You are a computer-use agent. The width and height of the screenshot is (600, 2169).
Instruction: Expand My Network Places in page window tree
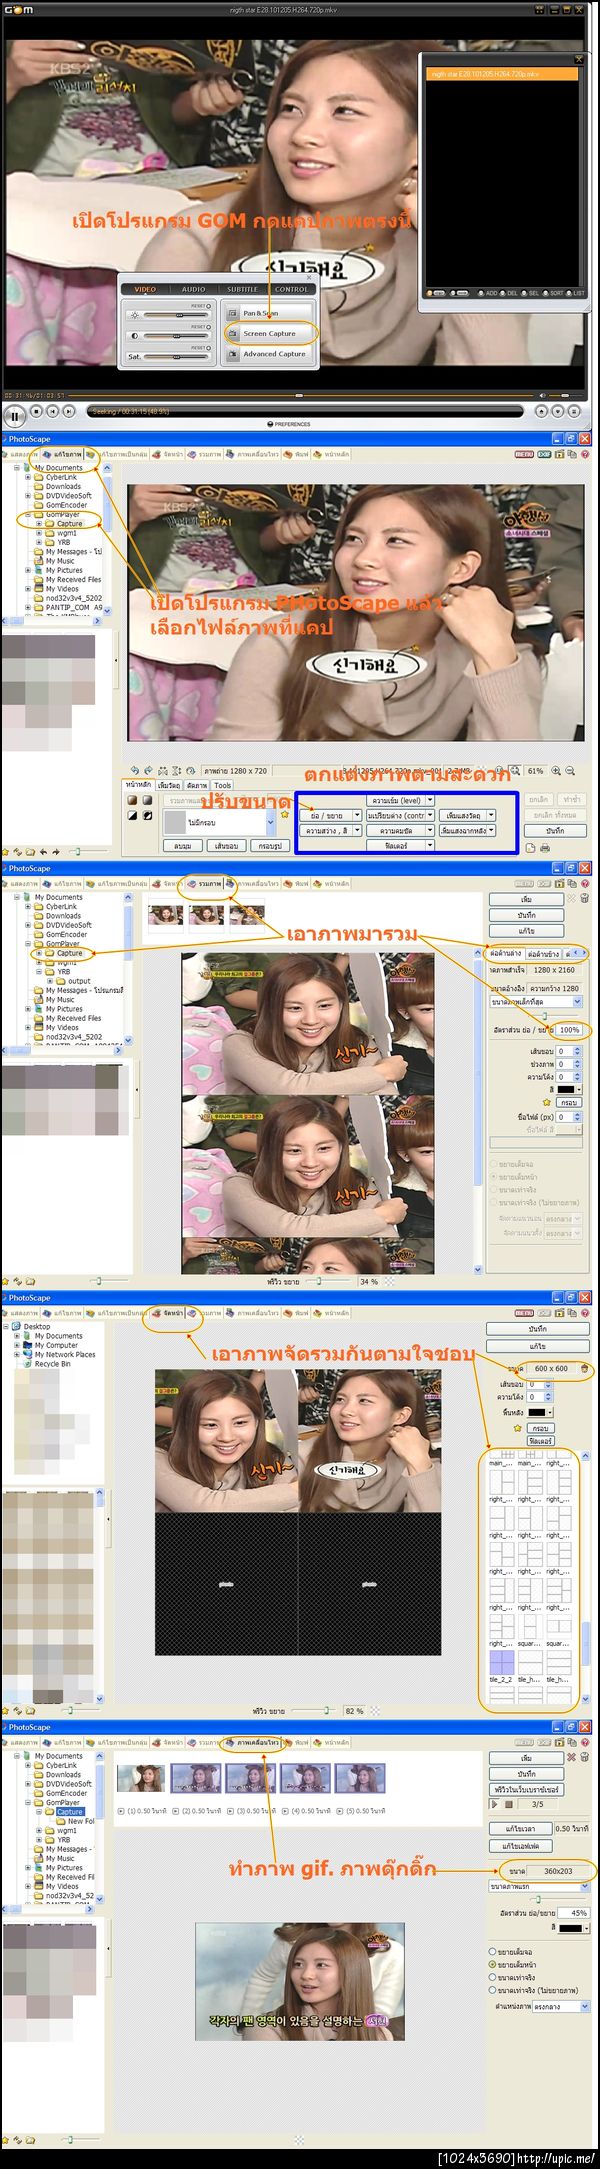17,1355
